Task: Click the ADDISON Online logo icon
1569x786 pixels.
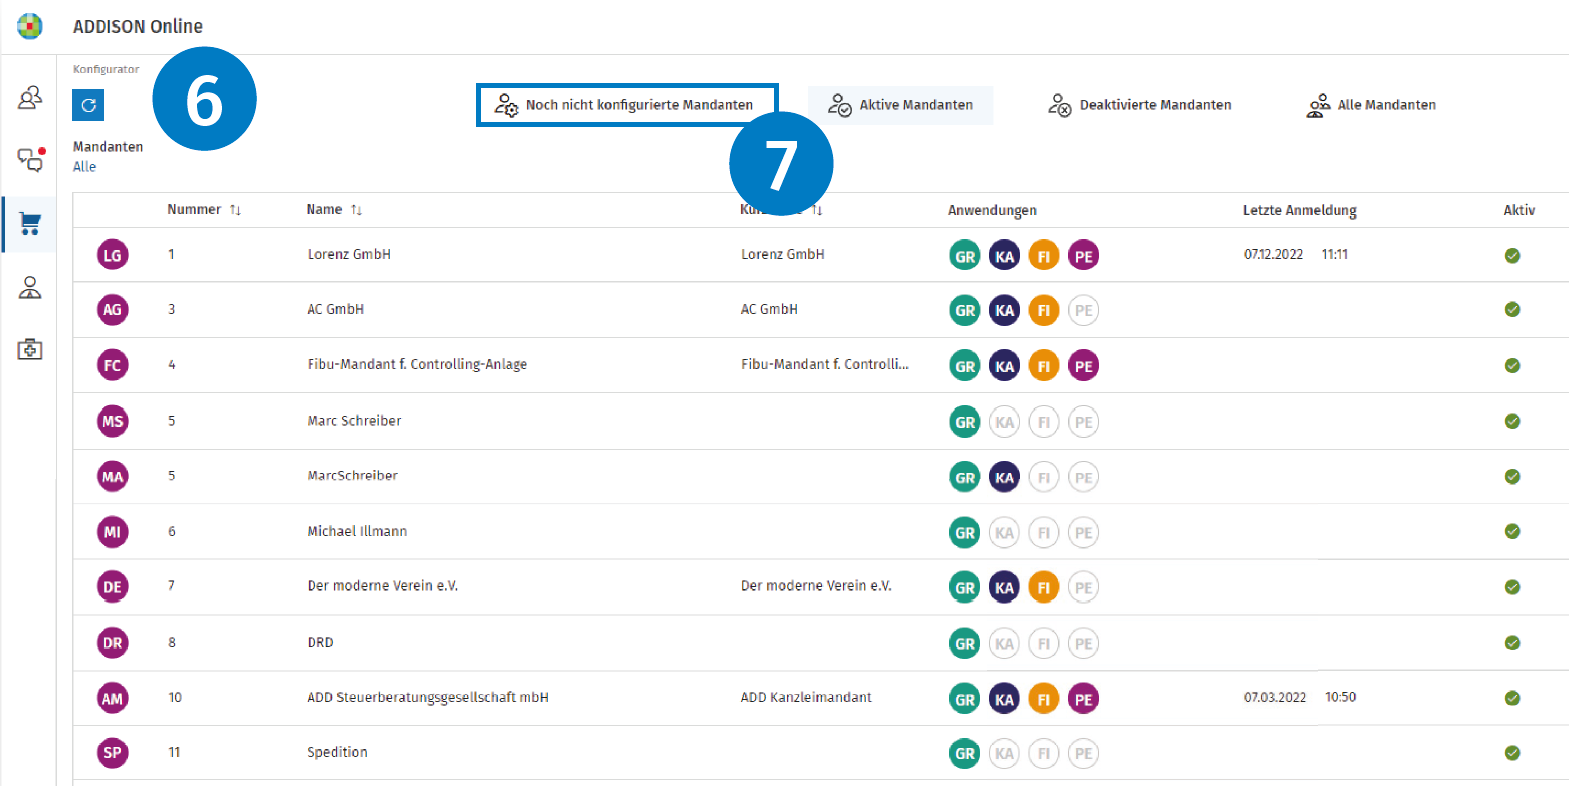Action: coord(30,26)
